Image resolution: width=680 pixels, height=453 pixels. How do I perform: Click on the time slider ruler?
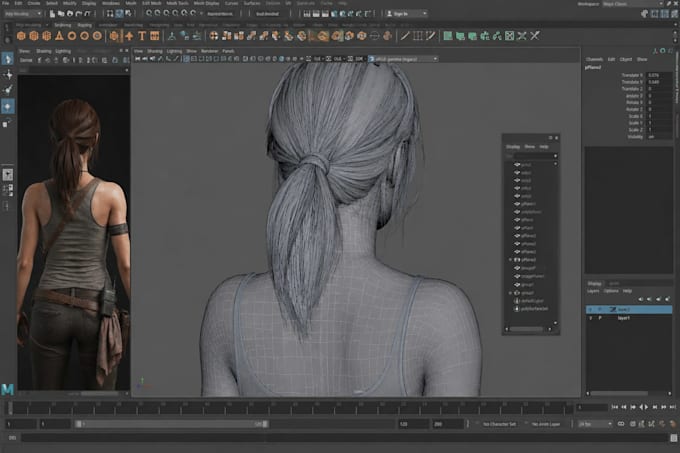[x=289, y=407]
